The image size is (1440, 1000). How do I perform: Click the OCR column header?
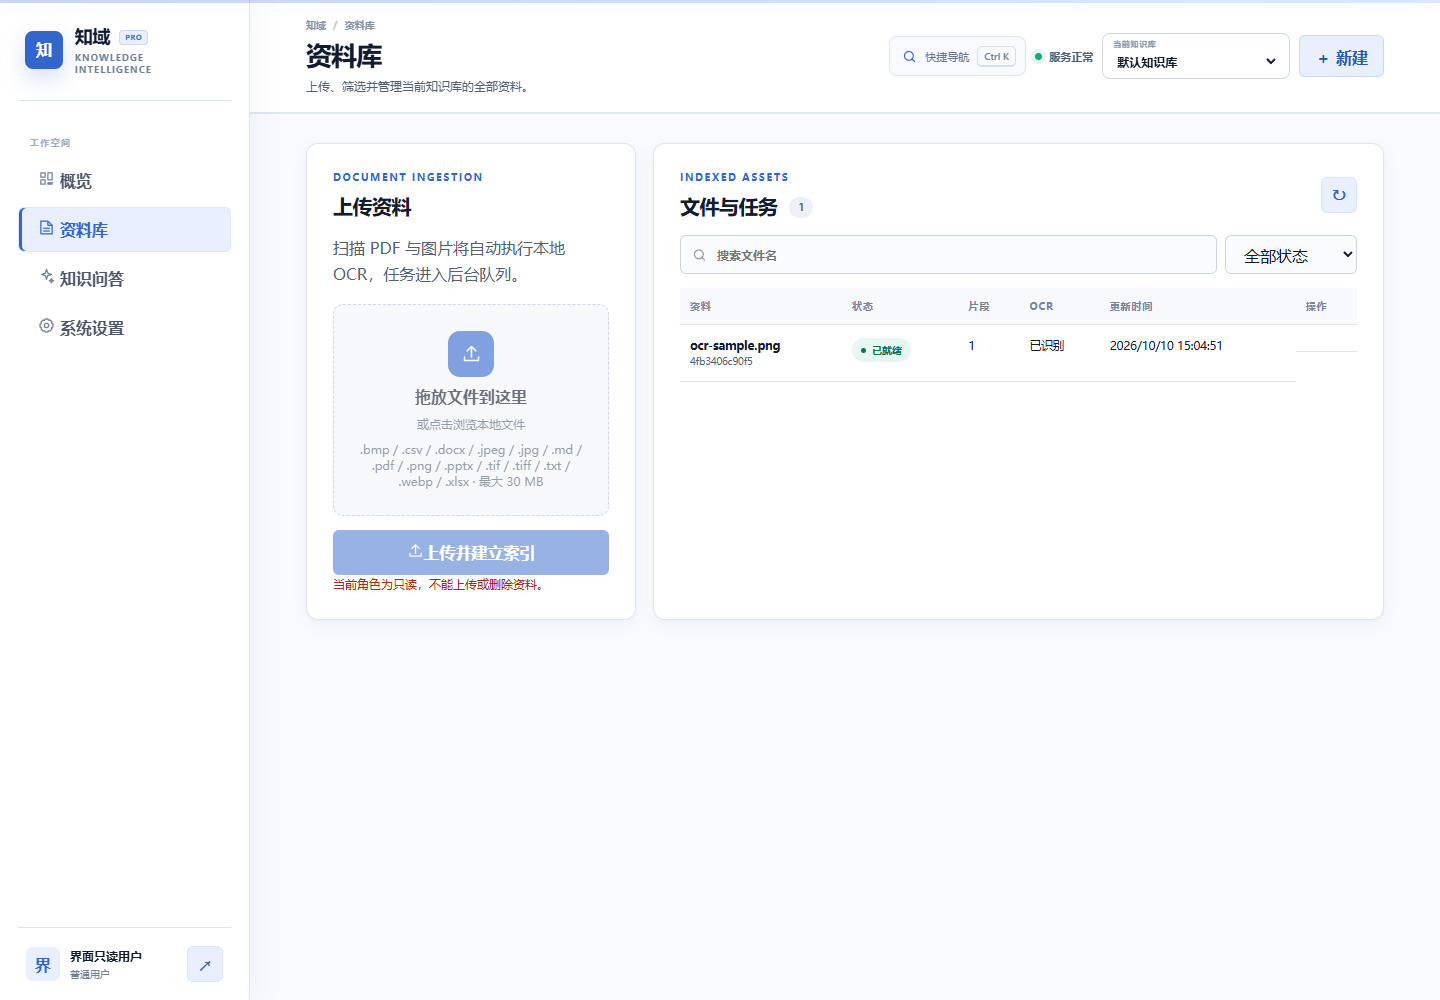(1041, 307)
